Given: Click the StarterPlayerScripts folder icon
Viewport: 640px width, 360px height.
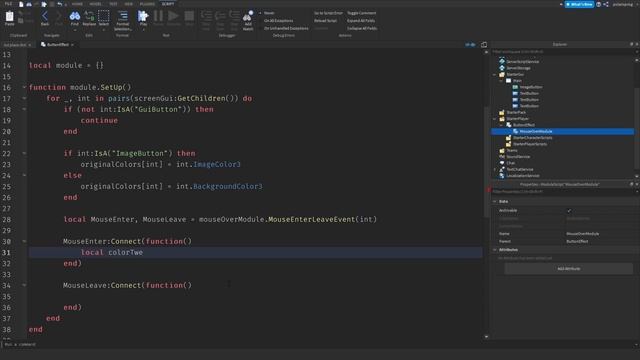Looking at the screenshot, I should click(x=509, y=144).
